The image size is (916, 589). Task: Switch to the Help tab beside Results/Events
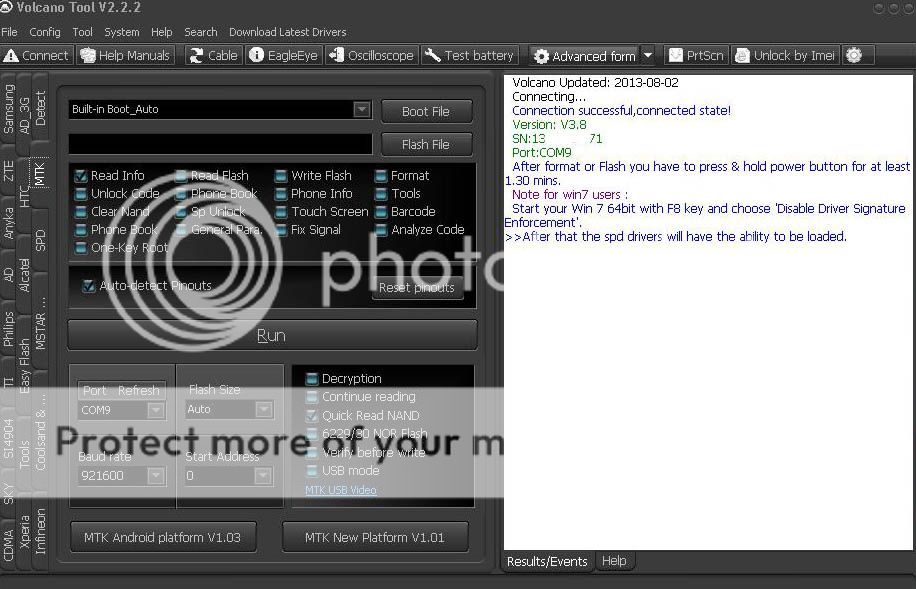pyautogui.click(x=614, y=561)
